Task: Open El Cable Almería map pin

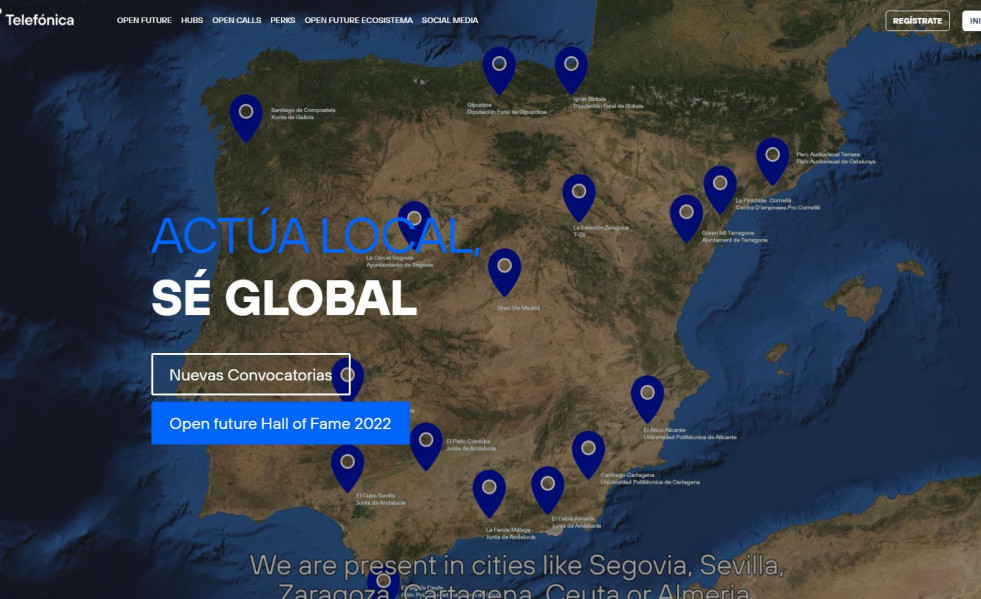Action: 547,486
